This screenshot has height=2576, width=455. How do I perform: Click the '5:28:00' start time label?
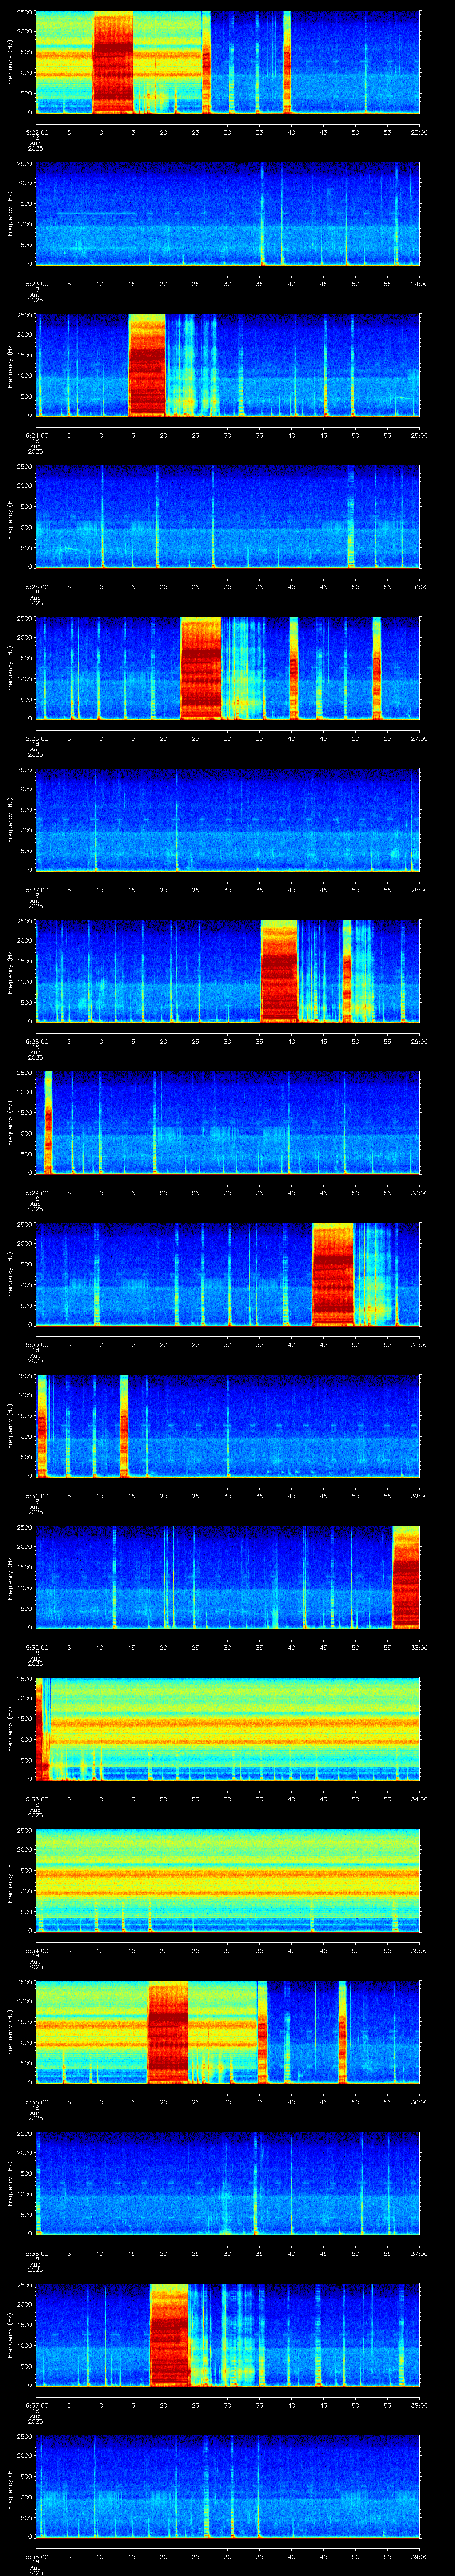(36, 1041)
